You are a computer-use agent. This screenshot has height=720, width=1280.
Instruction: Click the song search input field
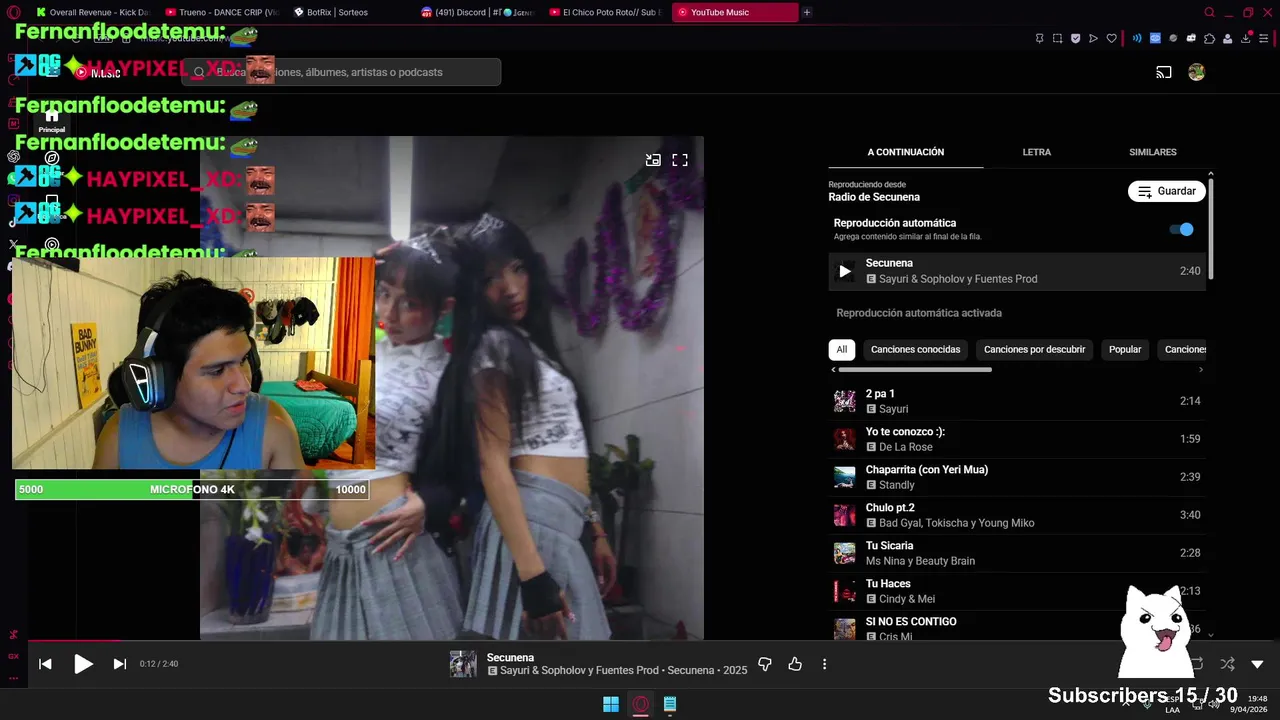click(340, 72)
